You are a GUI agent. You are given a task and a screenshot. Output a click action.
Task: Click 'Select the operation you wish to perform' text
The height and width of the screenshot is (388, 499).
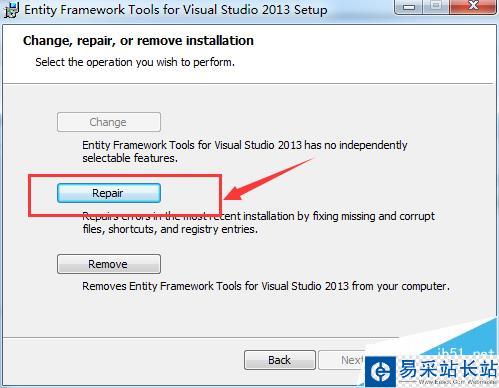135,62
